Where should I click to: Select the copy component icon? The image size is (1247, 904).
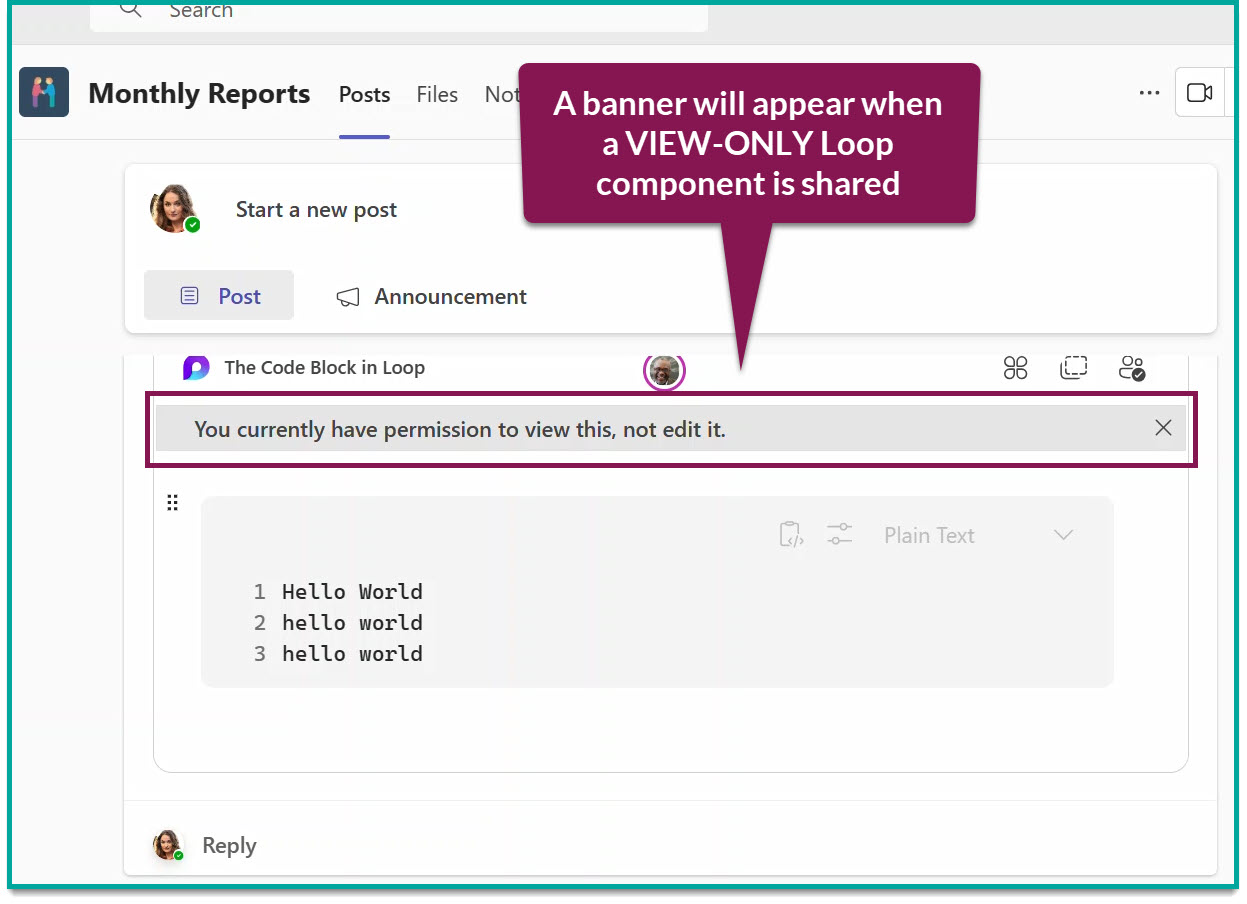coord(1074,368)
